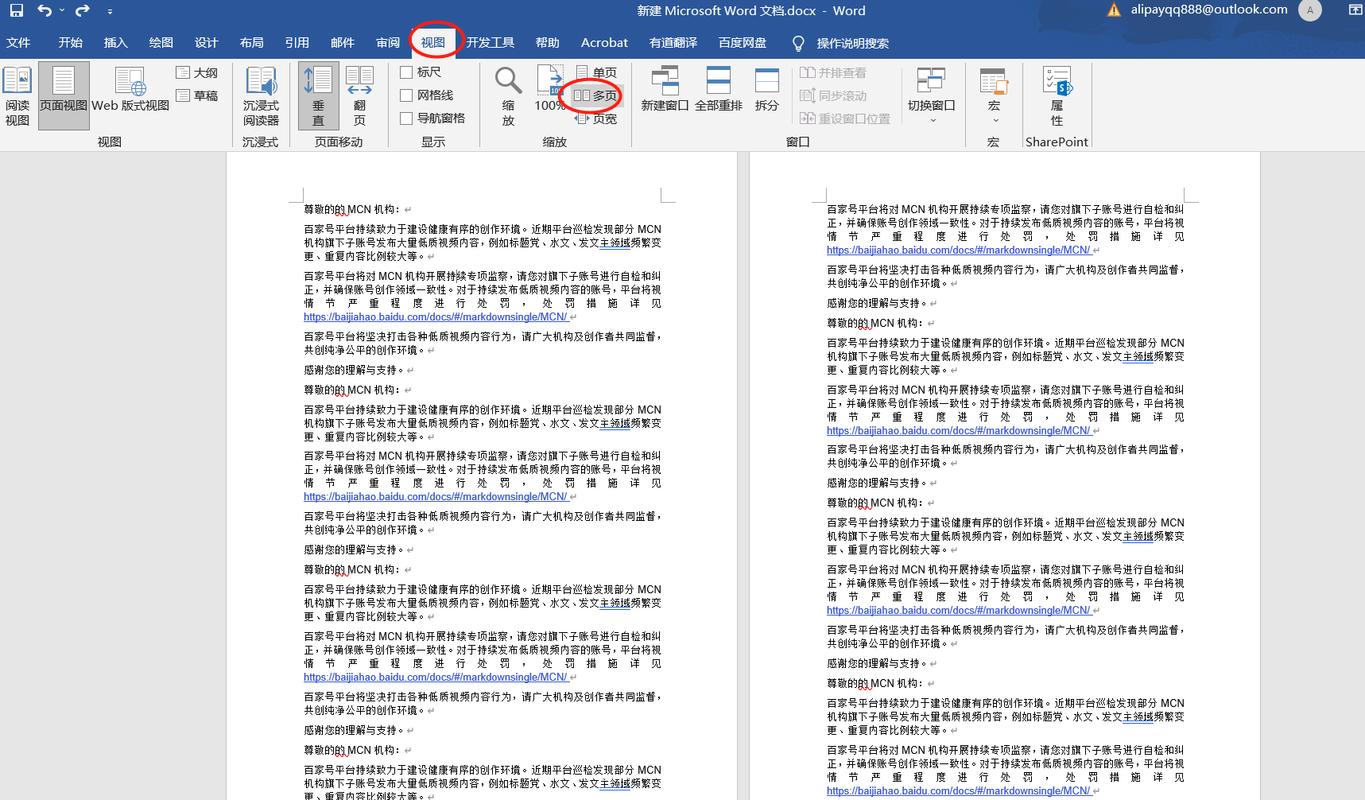Switch to the 审阅 Review tab
The image size is (1365, 800).
pos(388,43)
